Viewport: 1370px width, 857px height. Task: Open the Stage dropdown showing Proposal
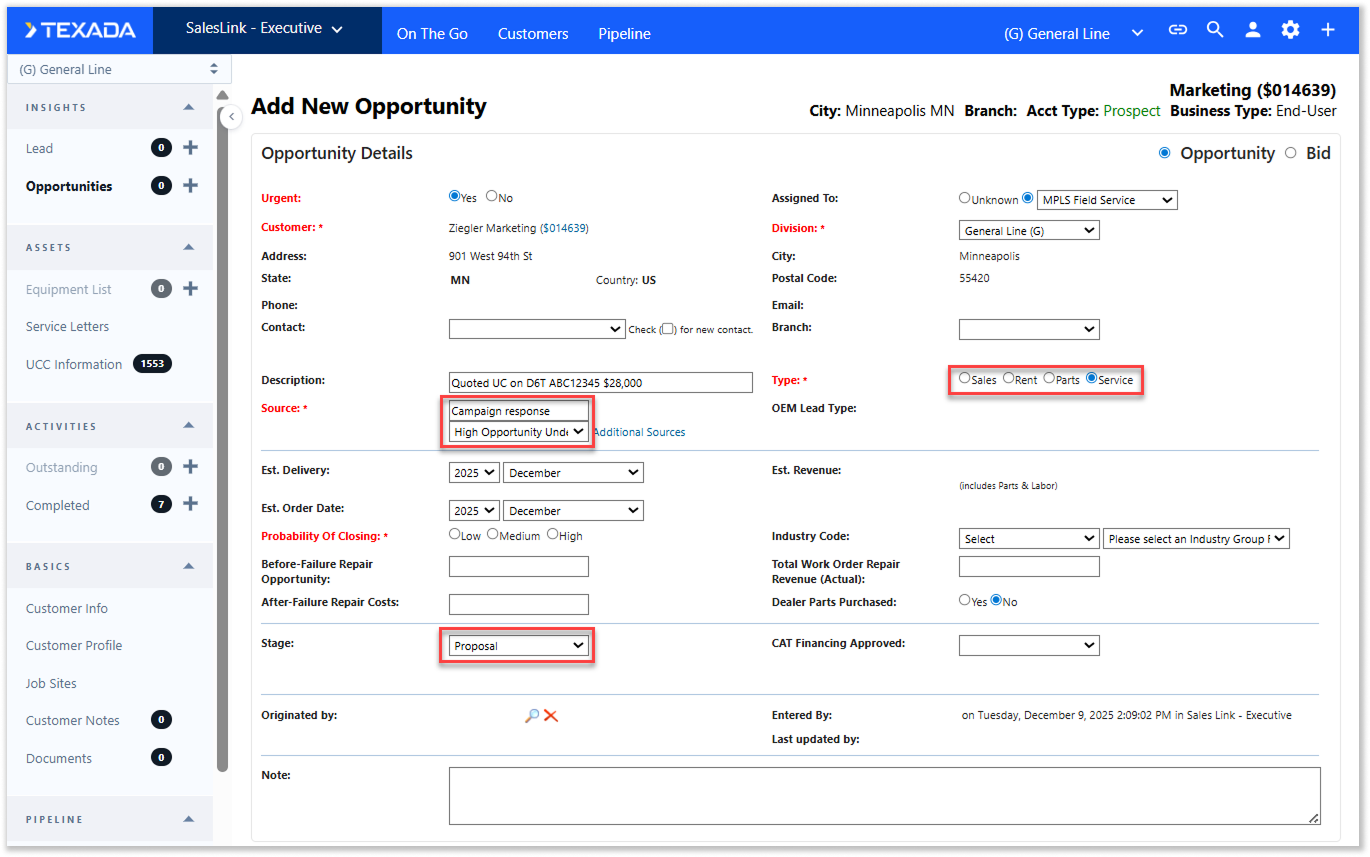pos(518,646)
